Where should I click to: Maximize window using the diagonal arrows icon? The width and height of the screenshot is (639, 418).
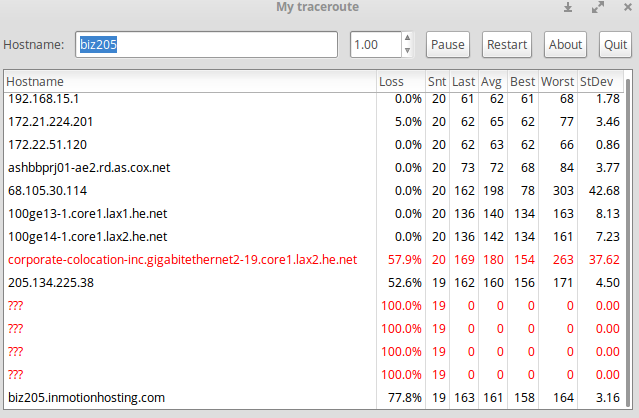597,8
